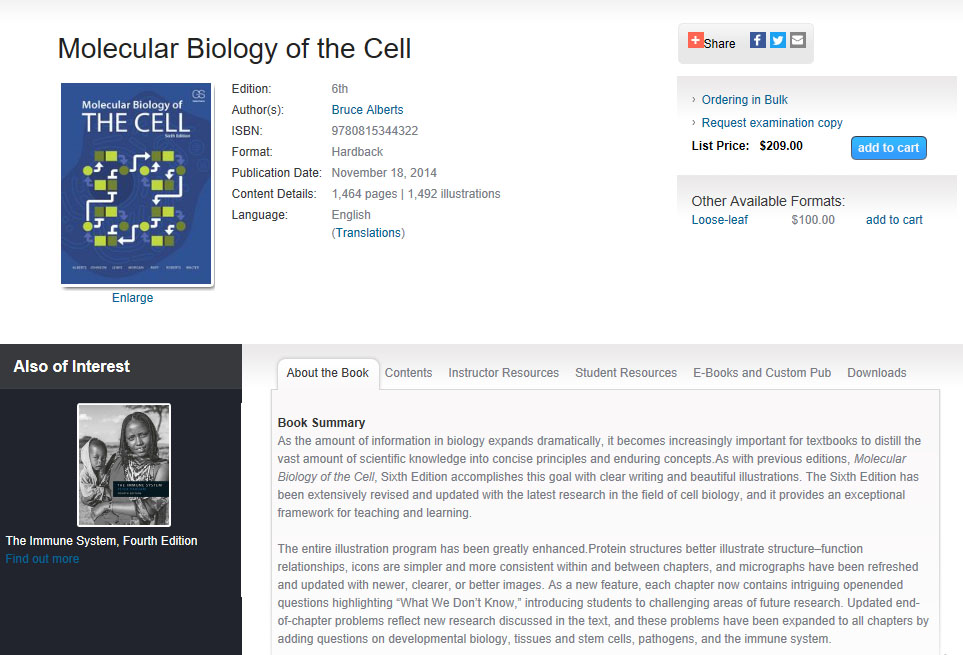Open the Student Resources tab
The height and width of the screenshot is (655, 963).
click(x=625, y=373)
